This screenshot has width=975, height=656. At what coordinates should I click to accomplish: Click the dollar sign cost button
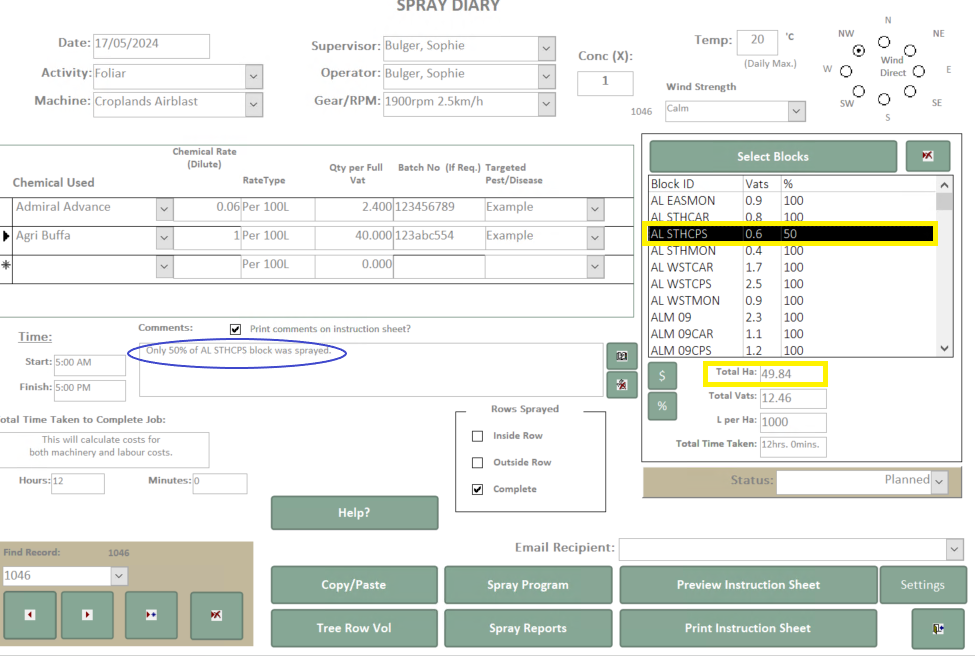[662, 376]
